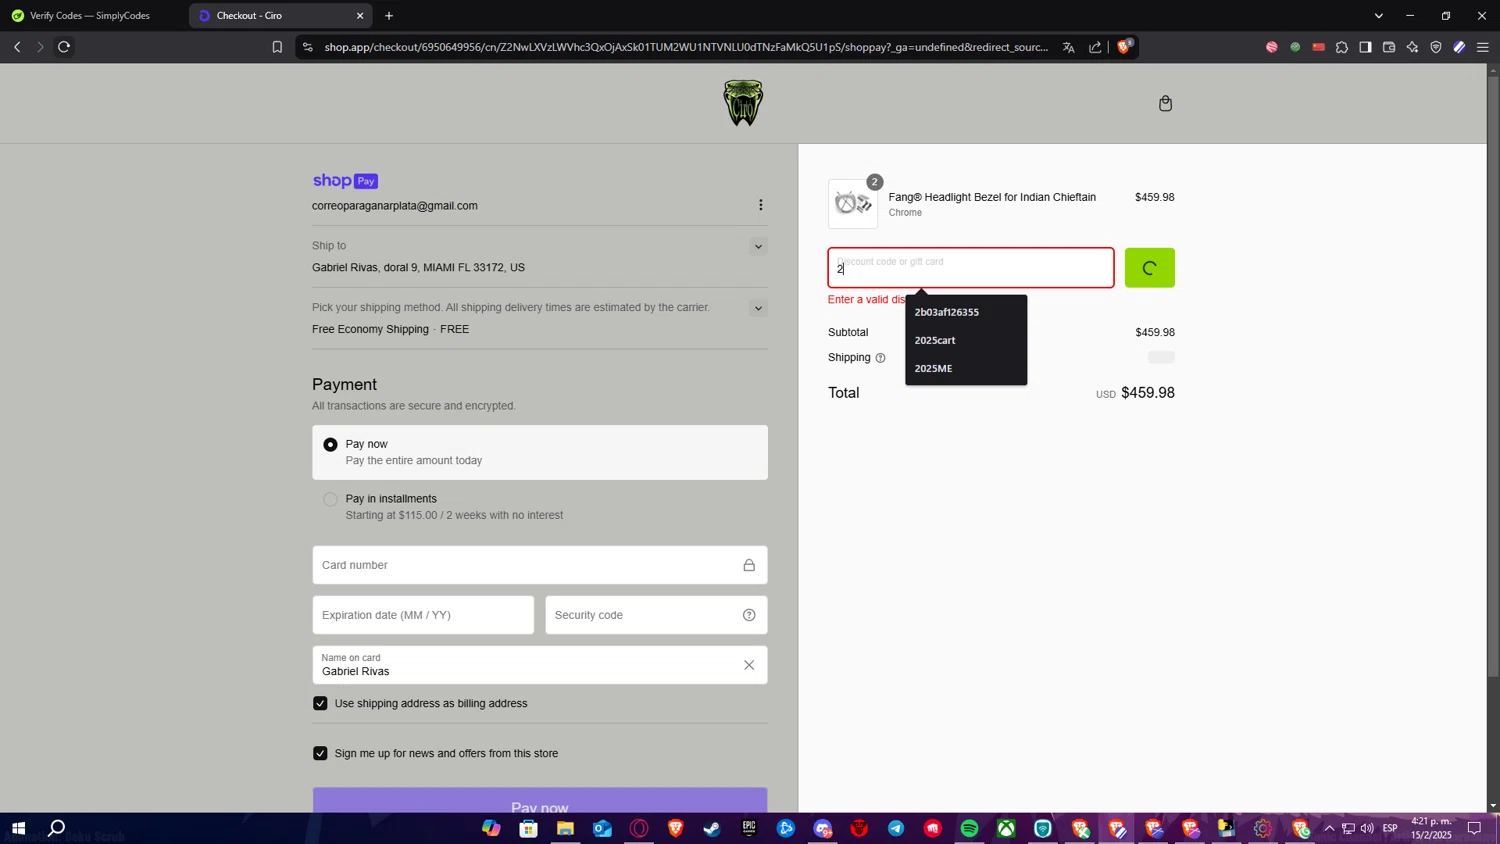Click the translate page icon
The image size is (1500, 844).
pyautogui.click(x=1068, y=47)
